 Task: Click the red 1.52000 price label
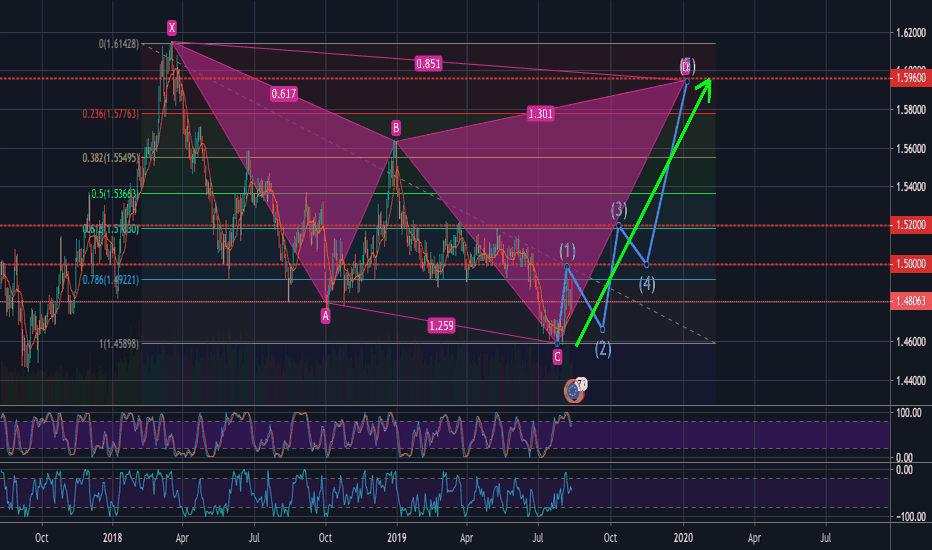pos(910,225)
